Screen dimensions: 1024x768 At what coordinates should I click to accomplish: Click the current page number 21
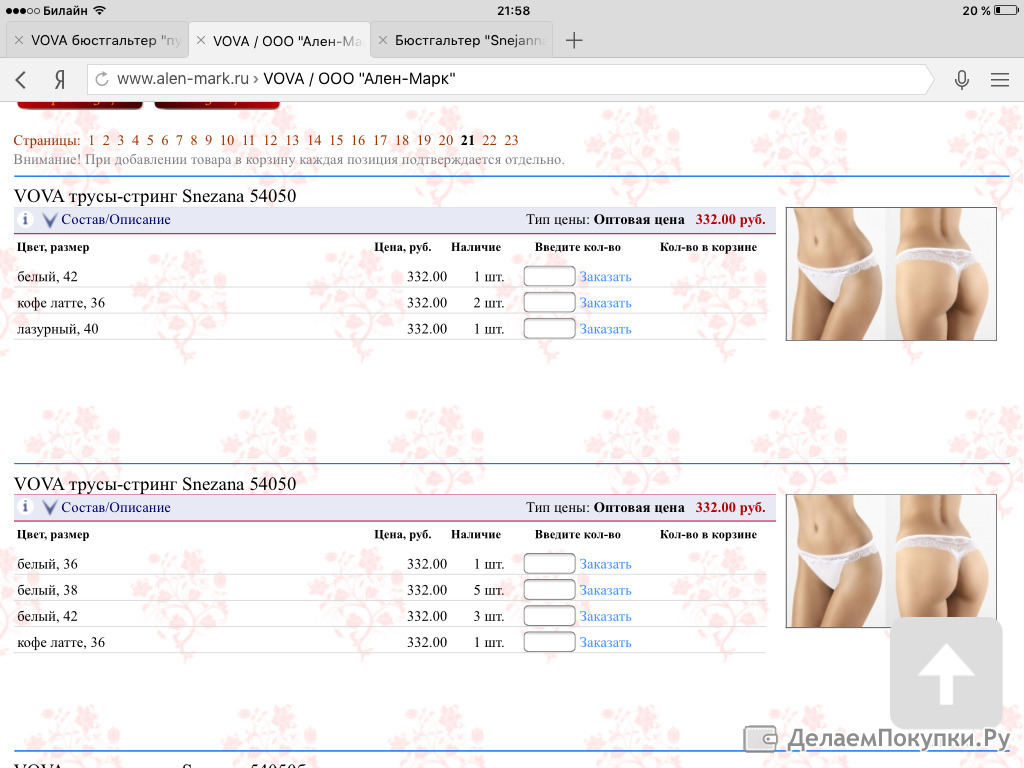(468, 140)
